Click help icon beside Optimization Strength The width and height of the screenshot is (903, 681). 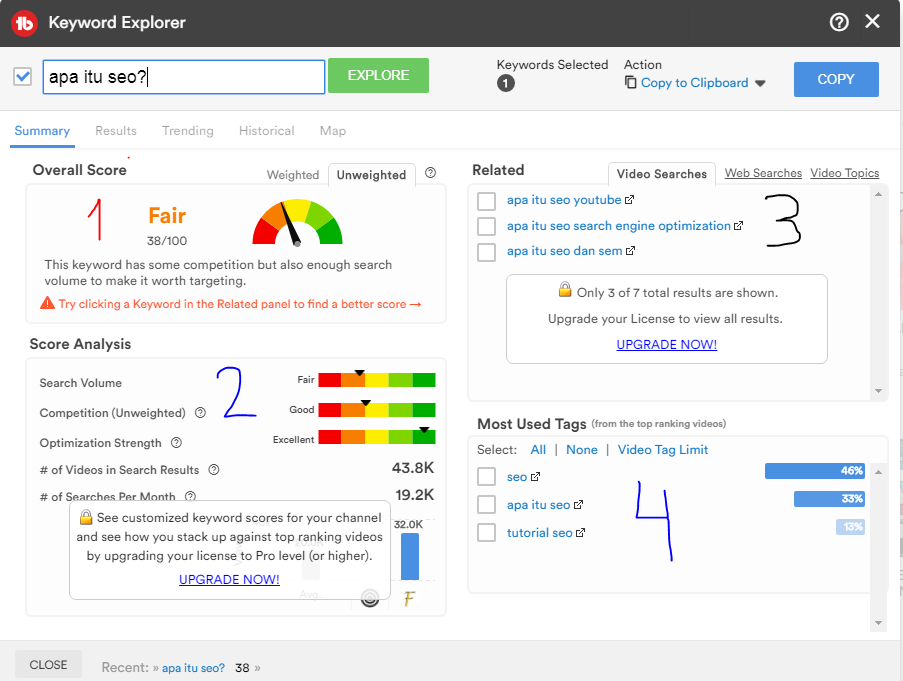pos(176,443)
